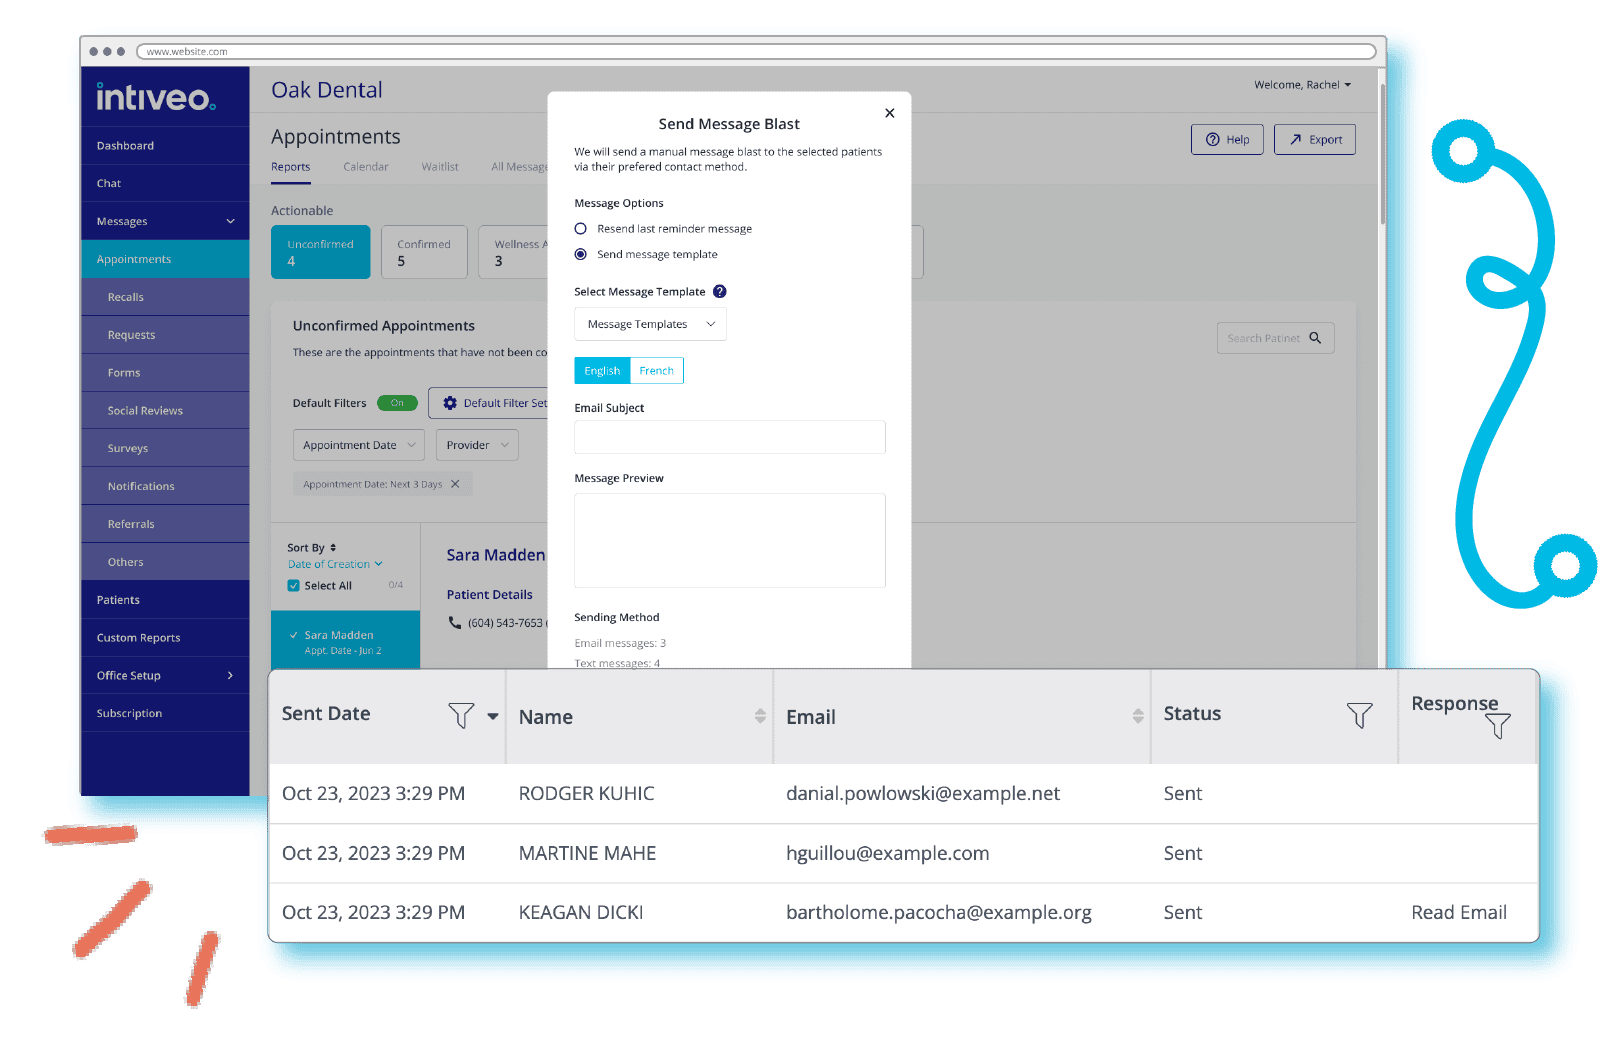
Task: Select Sara Madden in appointment list
Action: 345,641
